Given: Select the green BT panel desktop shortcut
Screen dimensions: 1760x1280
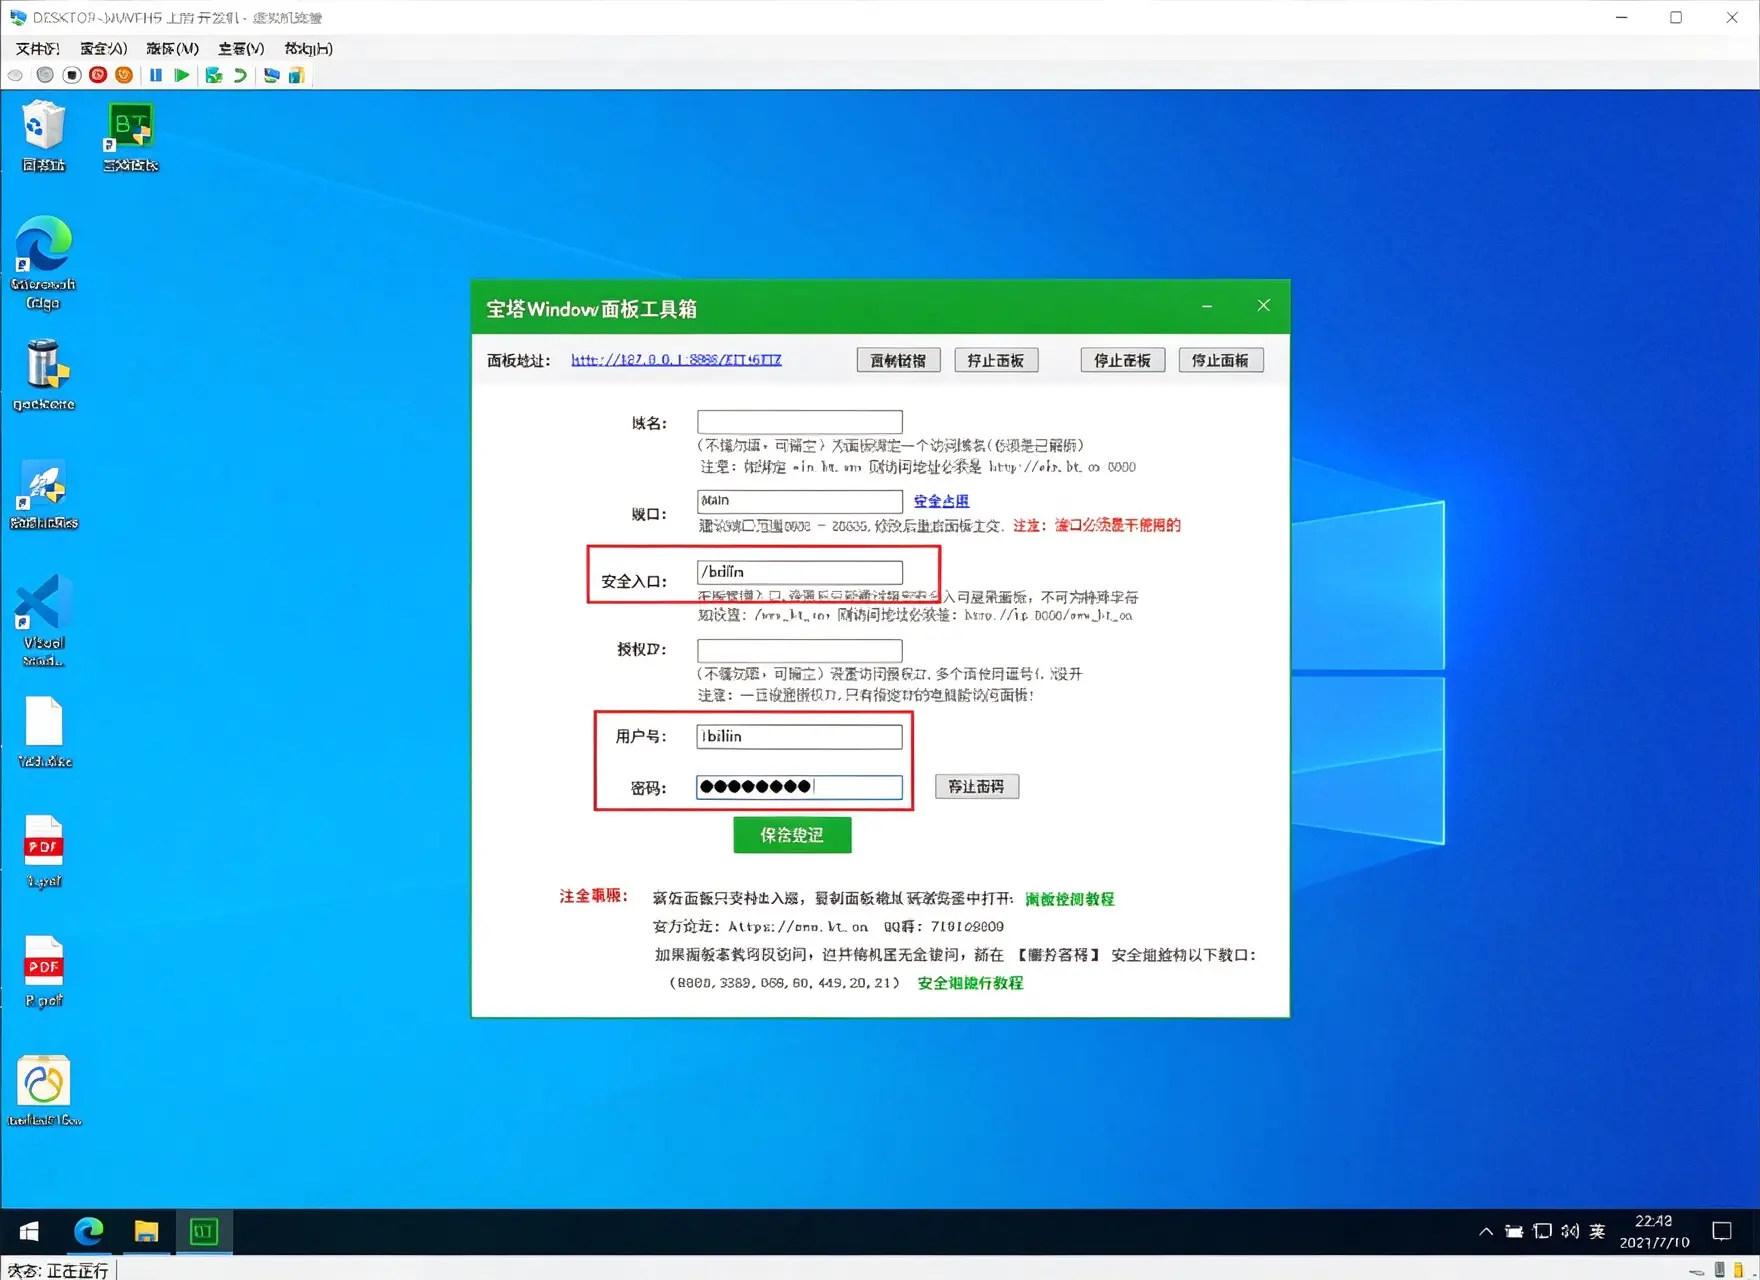Looking at the screenshot, I should (x=131, y=136).
